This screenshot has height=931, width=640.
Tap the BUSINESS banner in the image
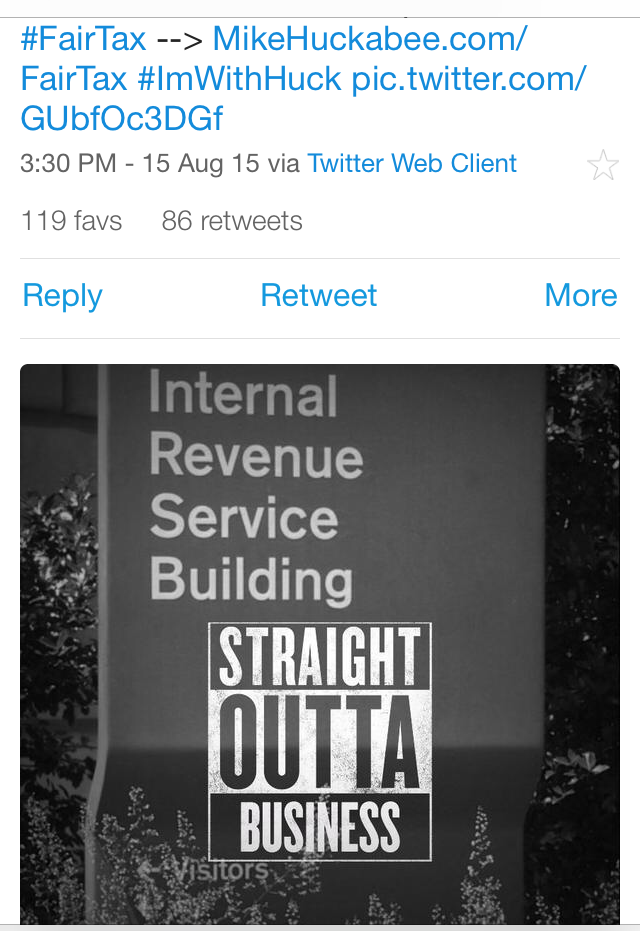click(x=320, y=828)
